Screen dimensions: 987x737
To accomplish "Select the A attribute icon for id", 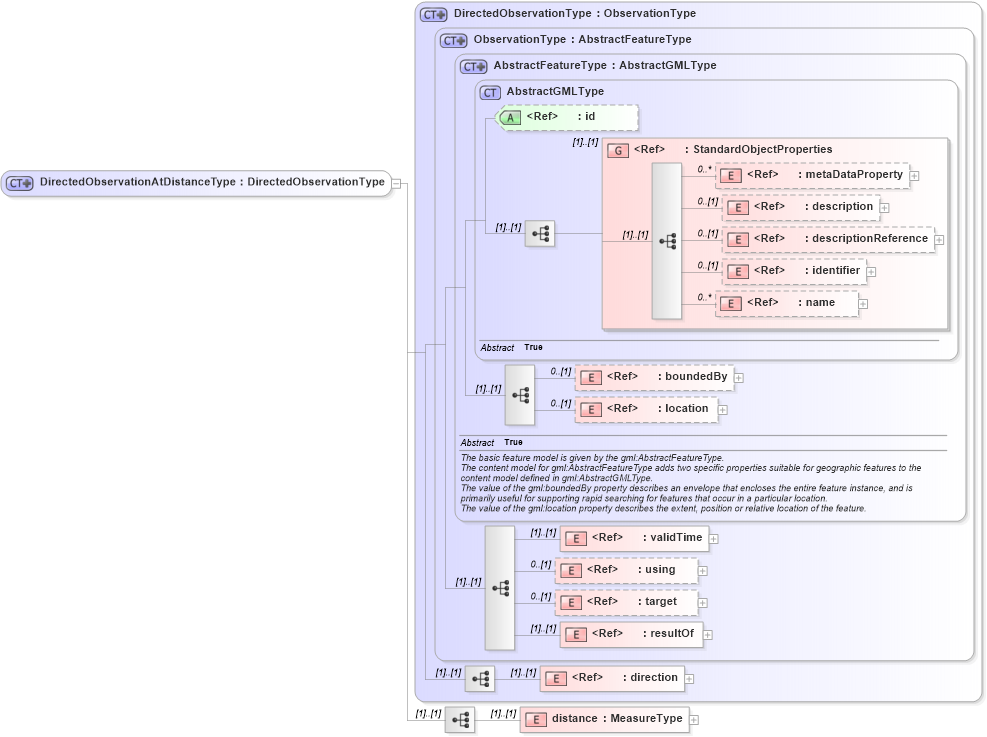I will point(510,117).
